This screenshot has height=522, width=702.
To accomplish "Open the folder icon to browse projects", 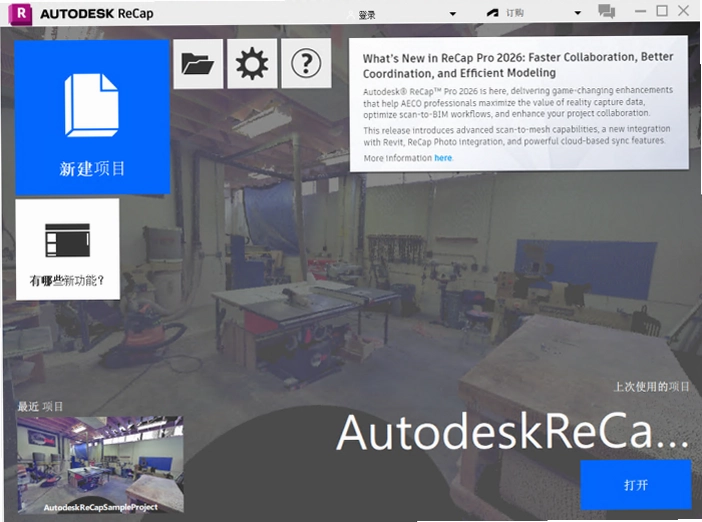I will tap(198, 63).
